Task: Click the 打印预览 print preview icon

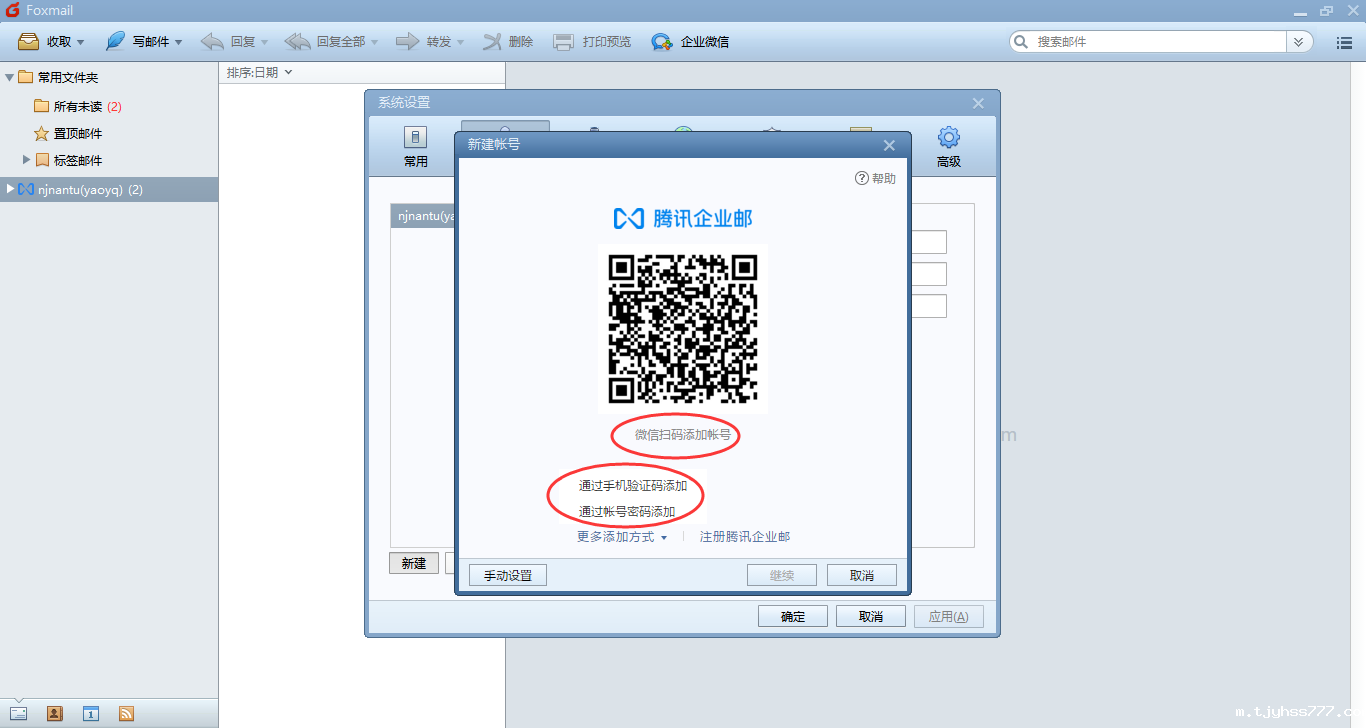Action: click(564, 42)
